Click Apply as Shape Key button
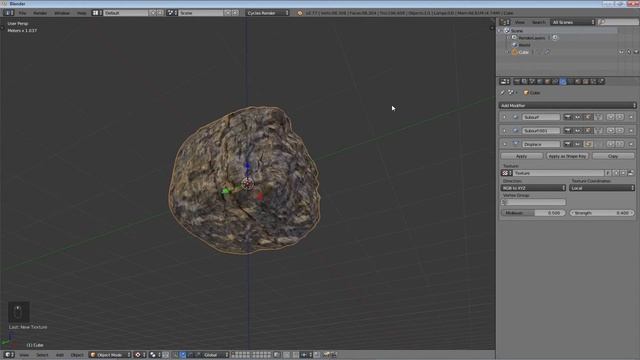 click(567, 156)
